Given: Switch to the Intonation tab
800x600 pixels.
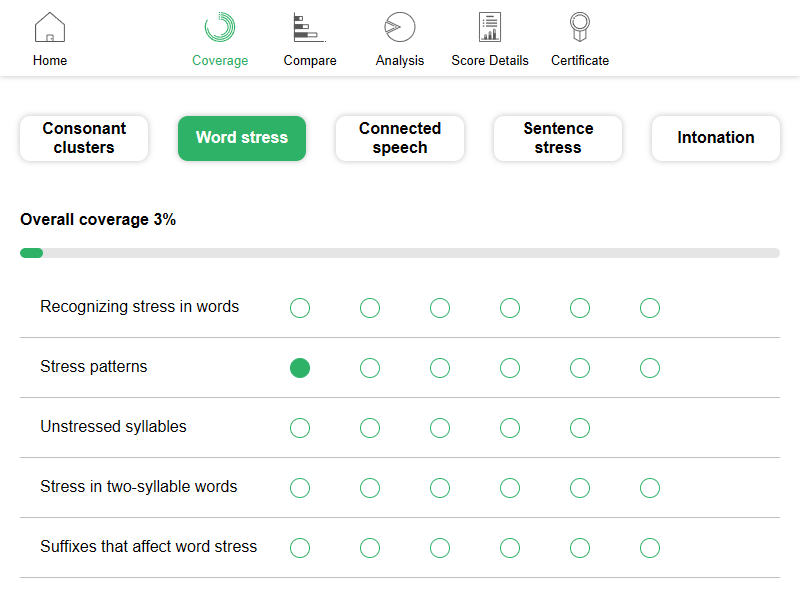Looking at the screenshot, I should click(716, 138).
